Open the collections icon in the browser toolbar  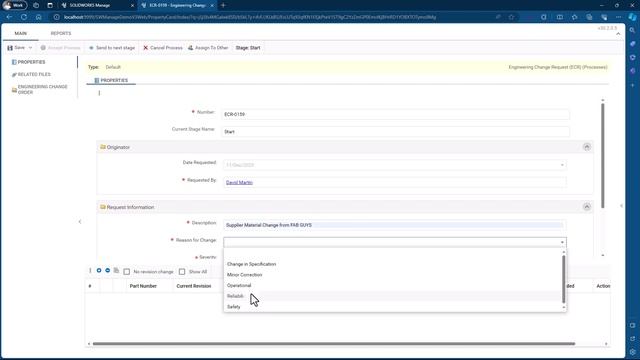point(589,17)
